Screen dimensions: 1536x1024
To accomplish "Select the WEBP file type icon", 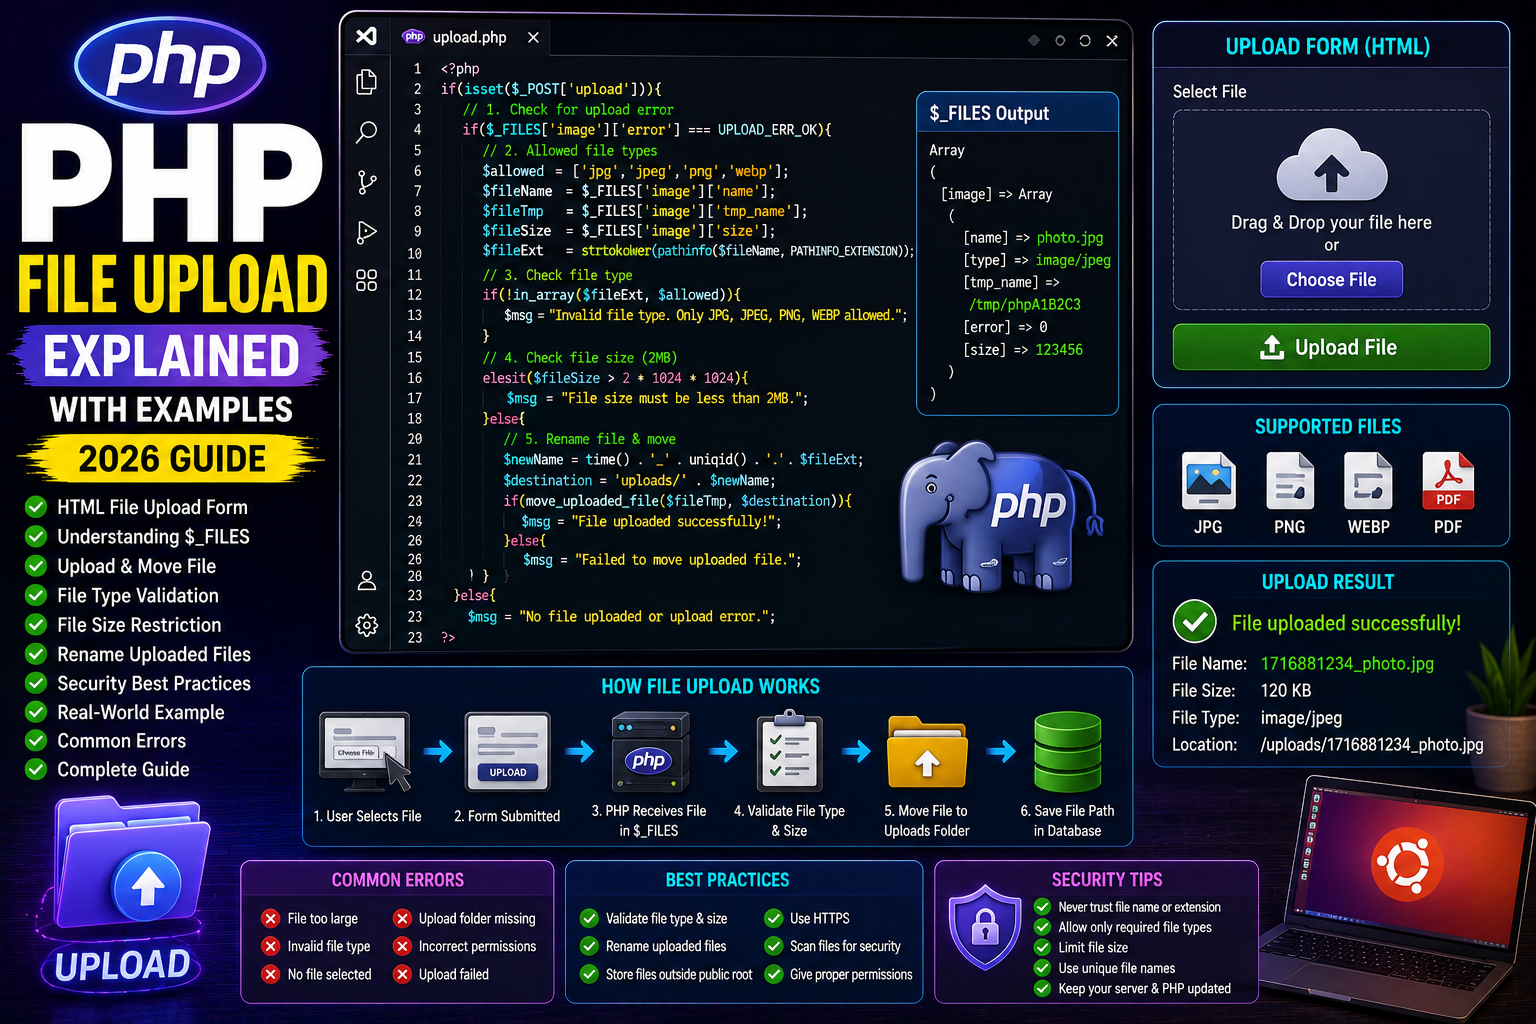I will pos(1368,481).
